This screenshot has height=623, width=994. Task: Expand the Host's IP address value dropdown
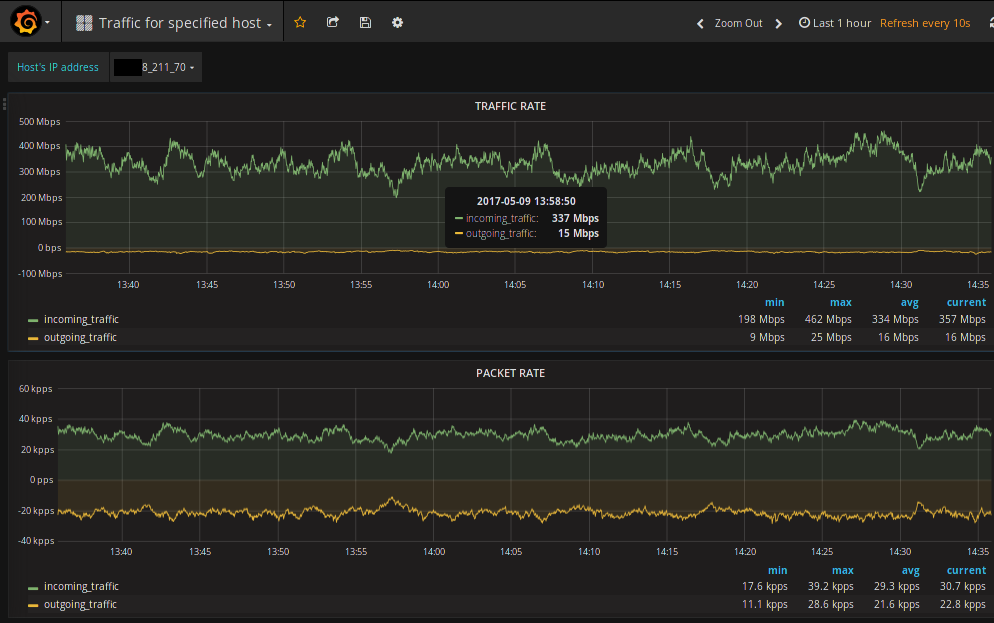click(156, 68)
